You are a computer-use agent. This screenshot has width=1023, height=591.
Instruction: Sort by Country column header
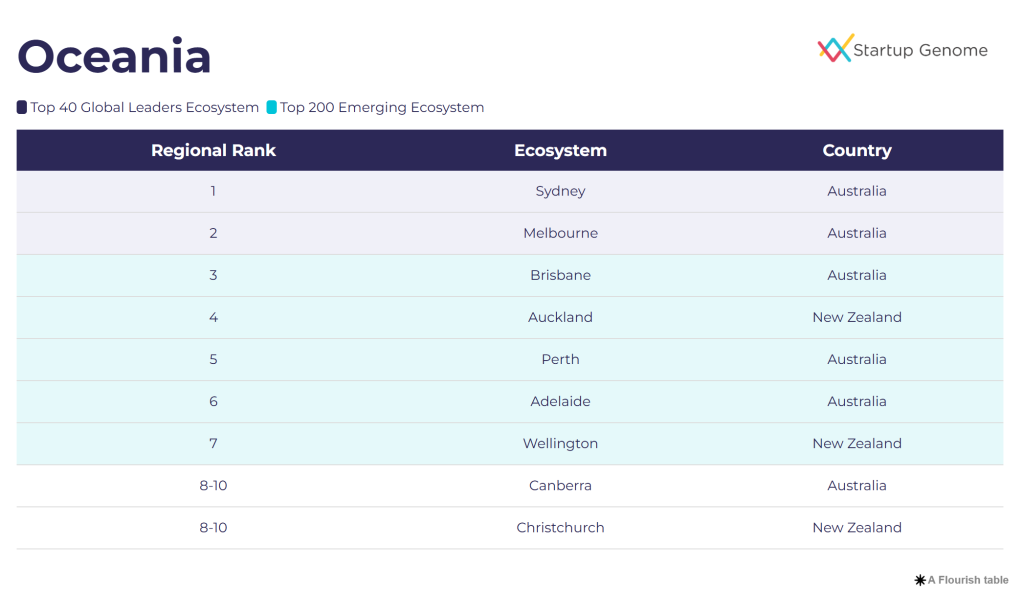coord(857,151)
